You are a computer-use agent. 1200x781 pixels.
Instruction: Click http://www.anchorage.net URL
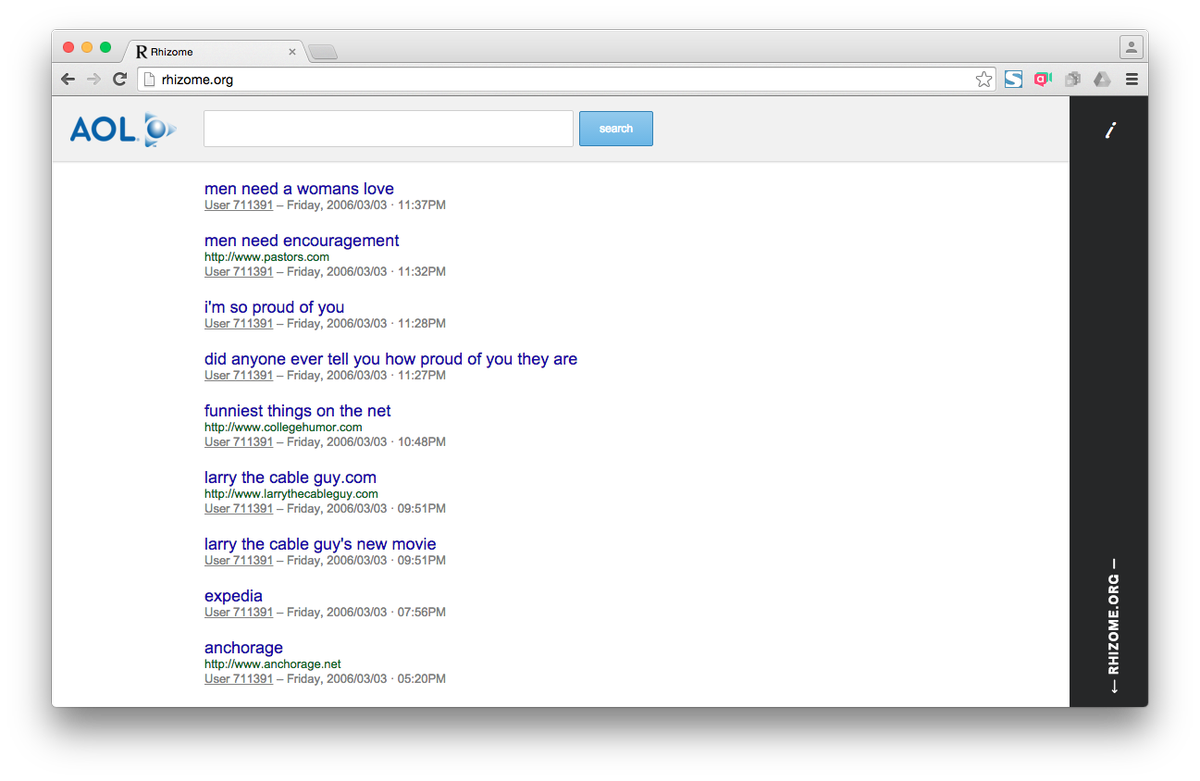coord(273,664)
